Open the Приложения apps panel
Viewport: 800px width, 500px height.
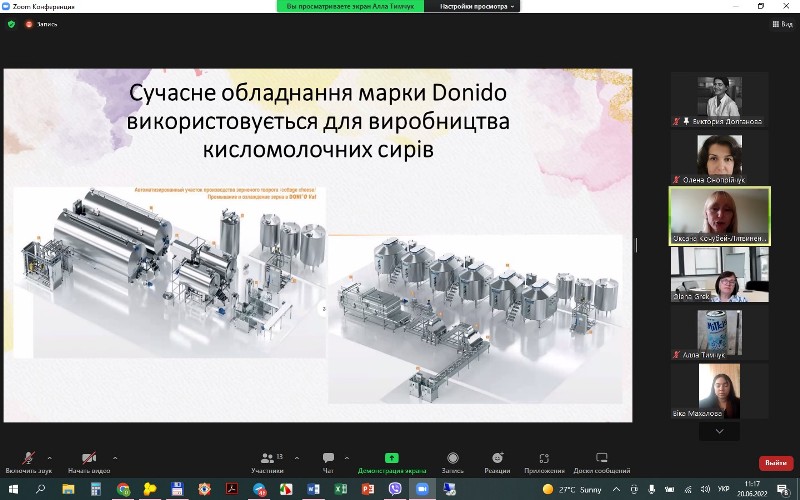click(x=544, y=459)
